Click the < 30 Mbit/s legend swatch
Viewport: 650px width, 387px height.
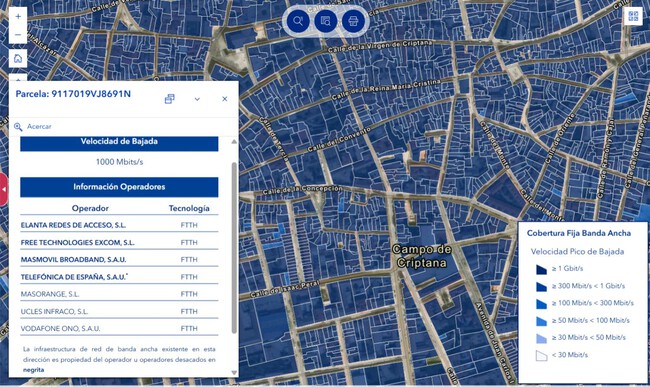pyautogui.click(x=541, y=356)
